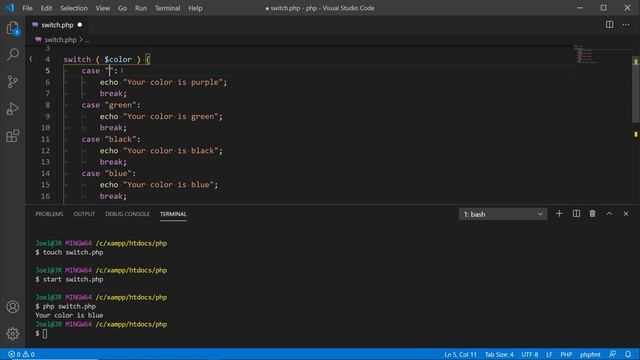
Task: Select PHP language mode in status bar
Action: pos(566,354)
